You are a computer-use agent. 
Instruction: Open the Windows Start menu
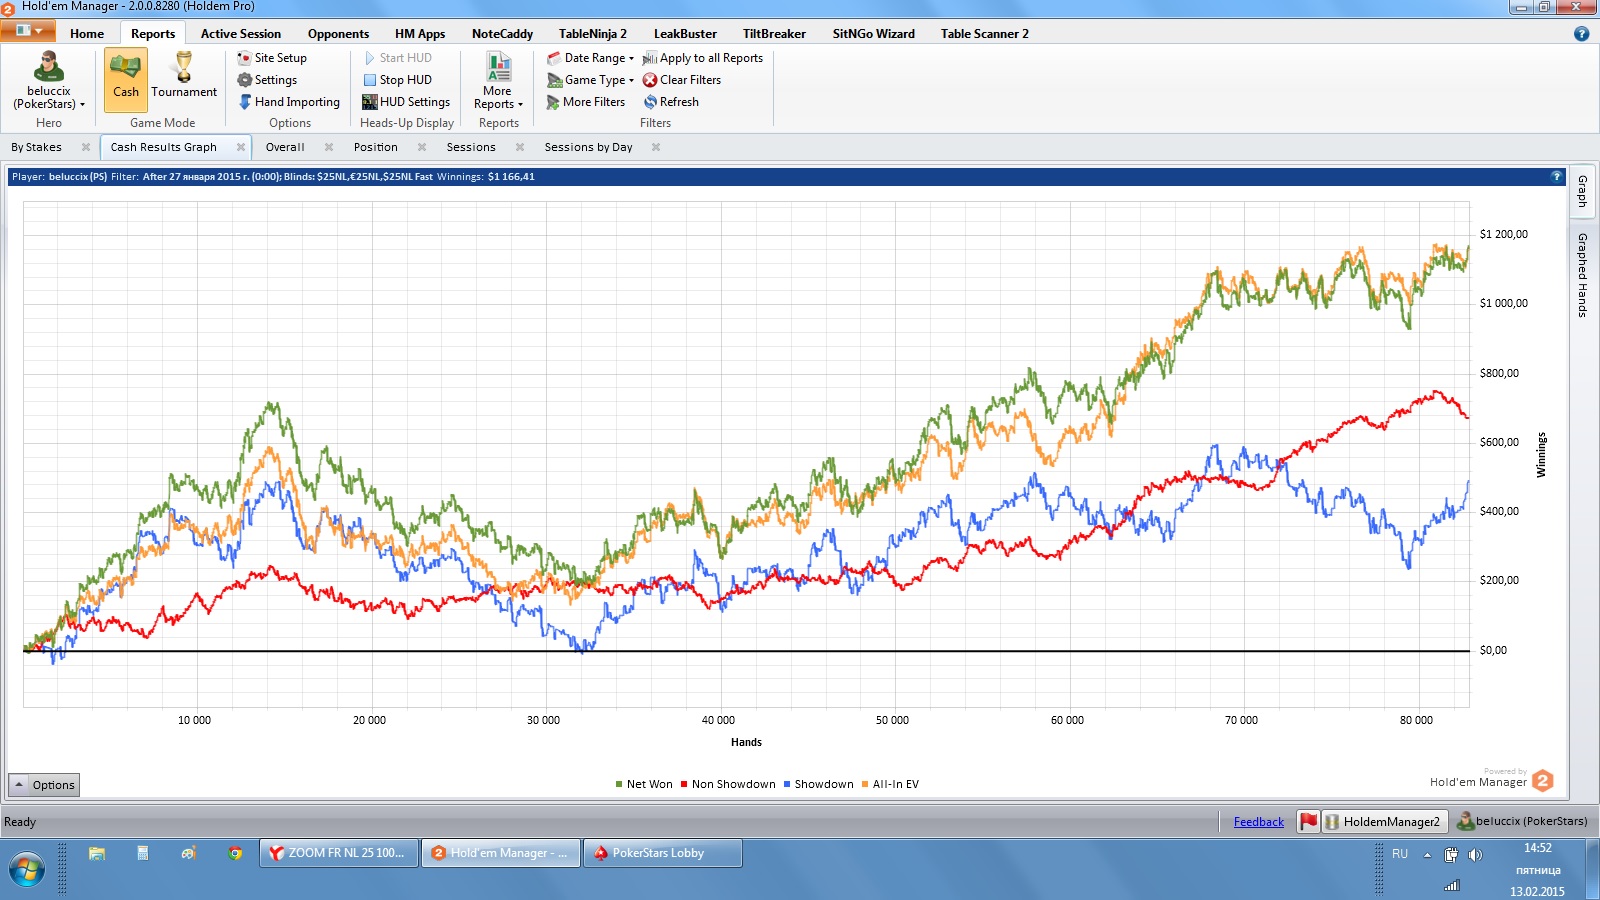pos(26,870)
